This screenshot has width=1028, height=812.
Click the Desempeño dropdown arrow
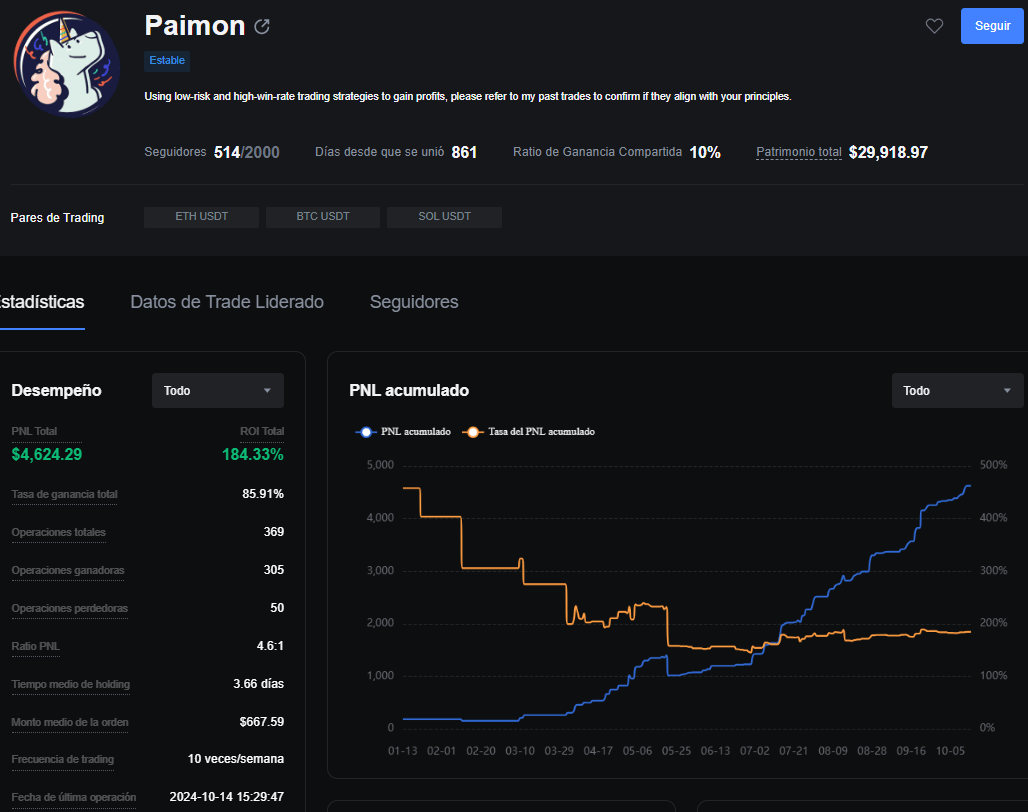point(267,391)
